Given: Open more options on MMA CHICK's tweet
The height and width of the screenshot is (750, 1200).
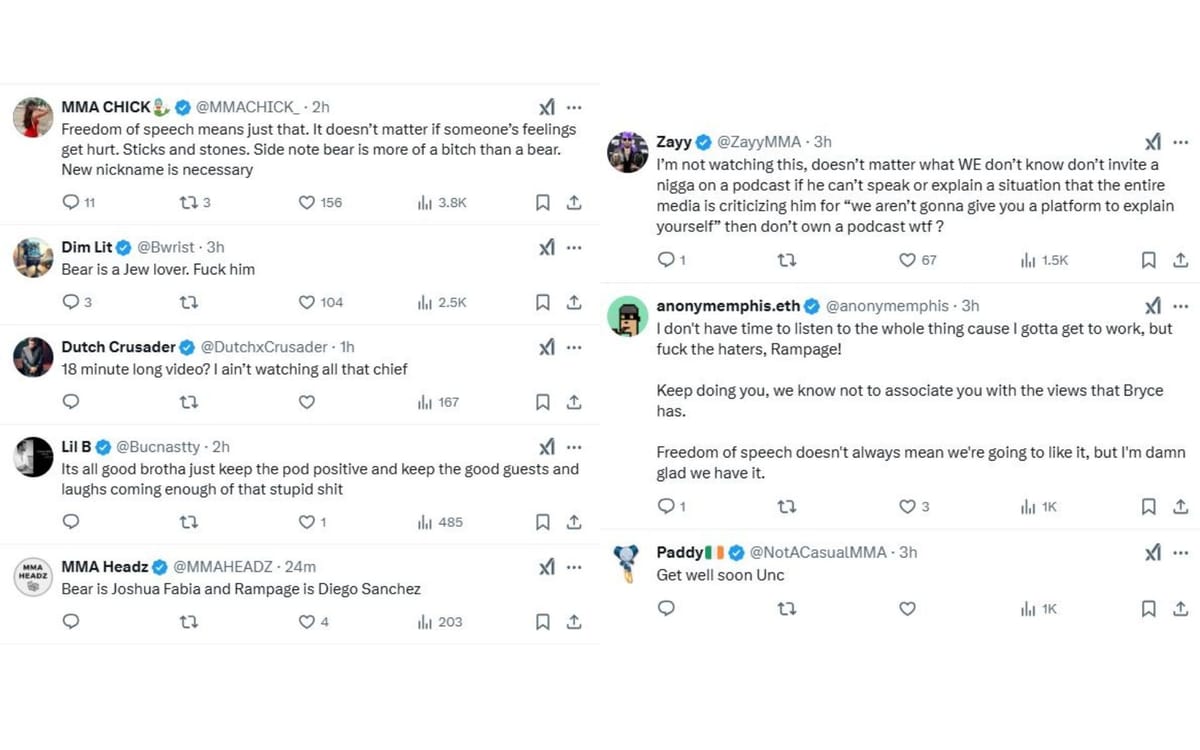Looking at the screenshot, I should (x=574, y=107).
